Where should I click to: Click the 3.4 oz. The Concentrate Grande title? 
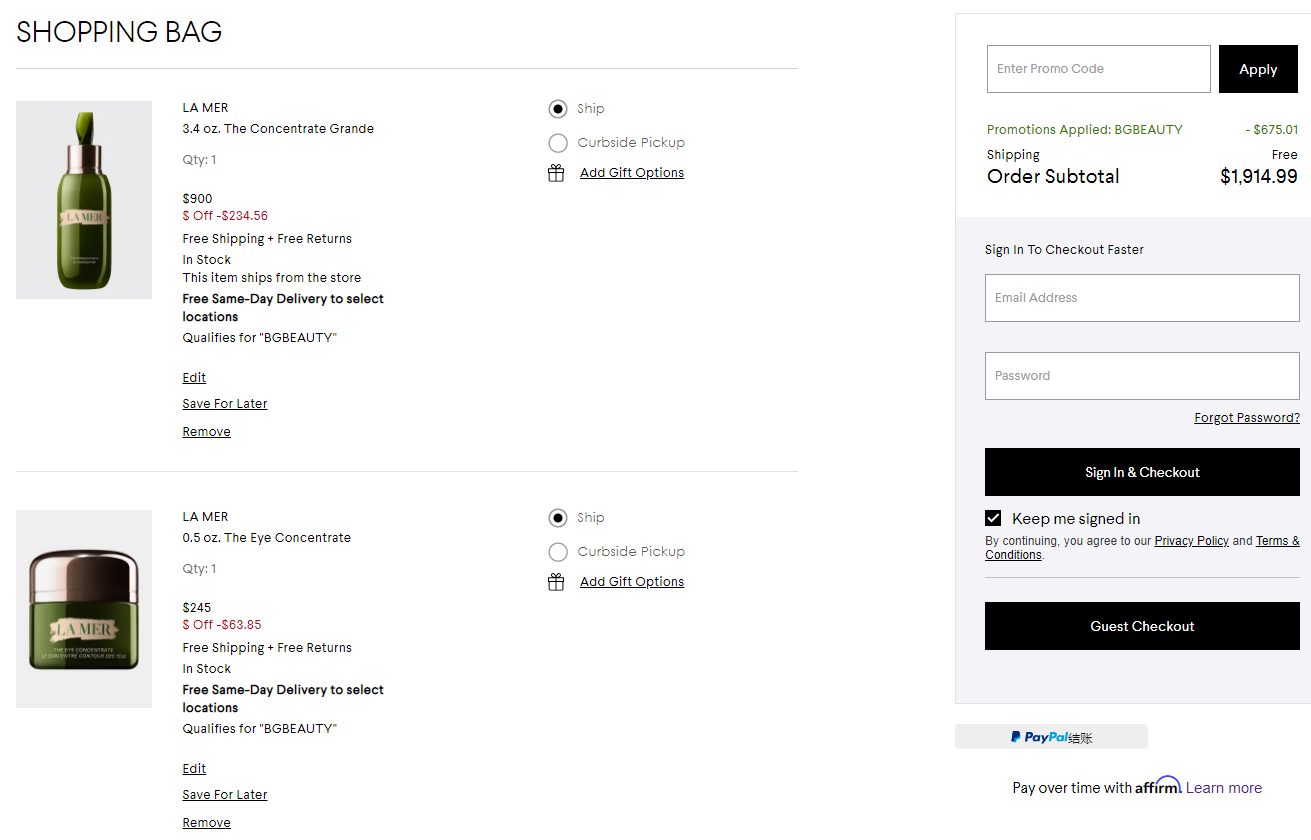point(278,129)
